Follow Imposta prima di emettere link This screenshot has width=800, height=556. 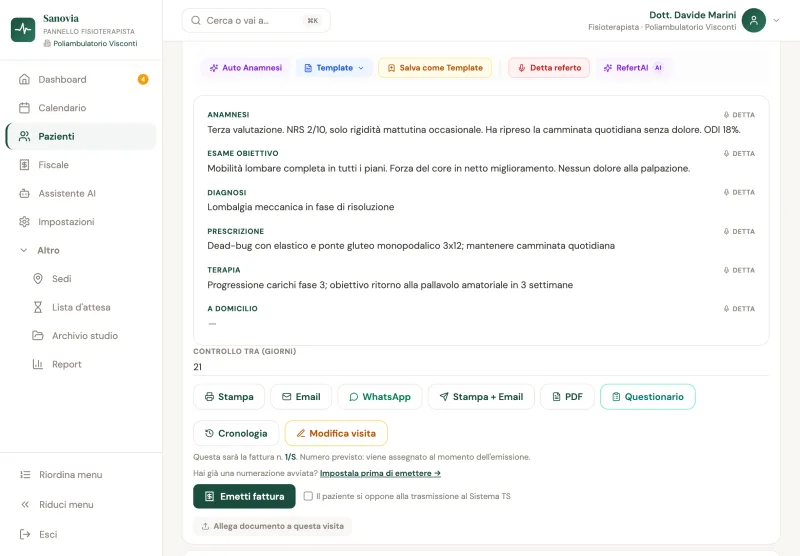coord(380,473)
